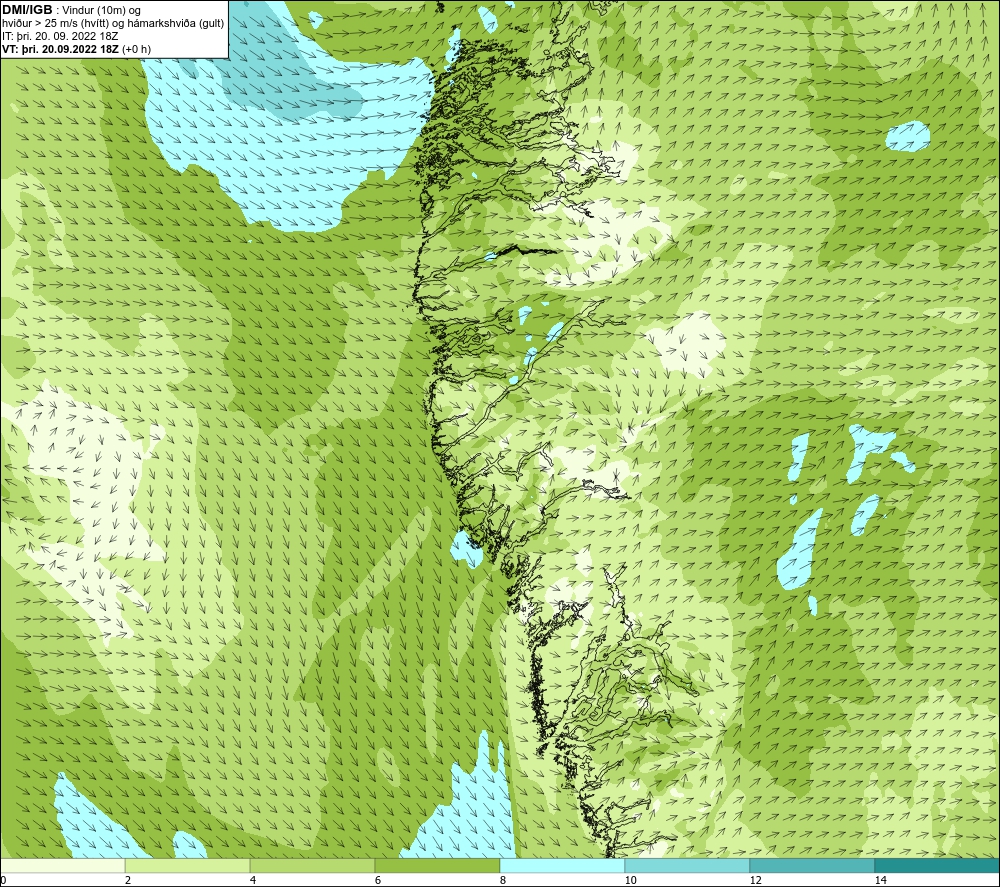Click the scale label '14'
This screenshot has height=887, width=1000.
880,881
